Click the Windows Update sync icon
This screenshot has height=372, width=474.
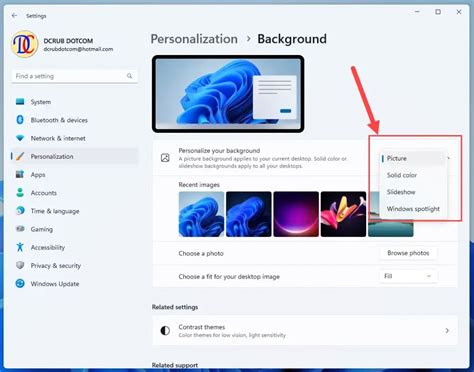pyautogui.click(x=20, y=284)
